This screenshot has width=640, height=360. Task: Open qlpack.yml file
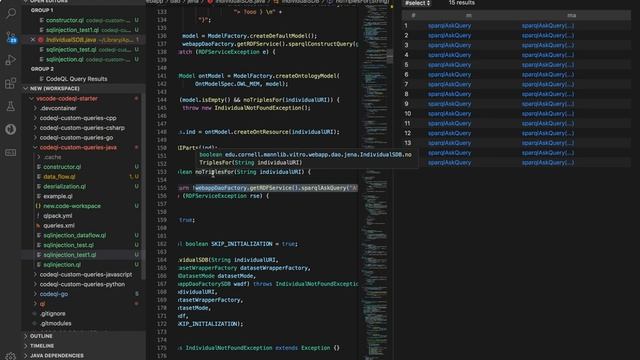[58, 216]
